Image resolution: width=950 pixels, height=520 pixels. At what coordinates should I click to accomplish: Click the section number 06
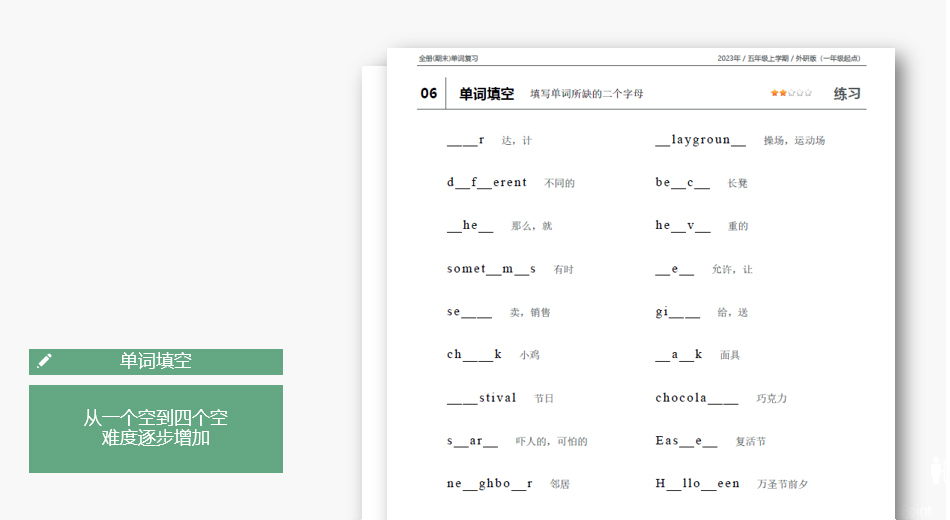pyautogui.click(x=429, y=94)
